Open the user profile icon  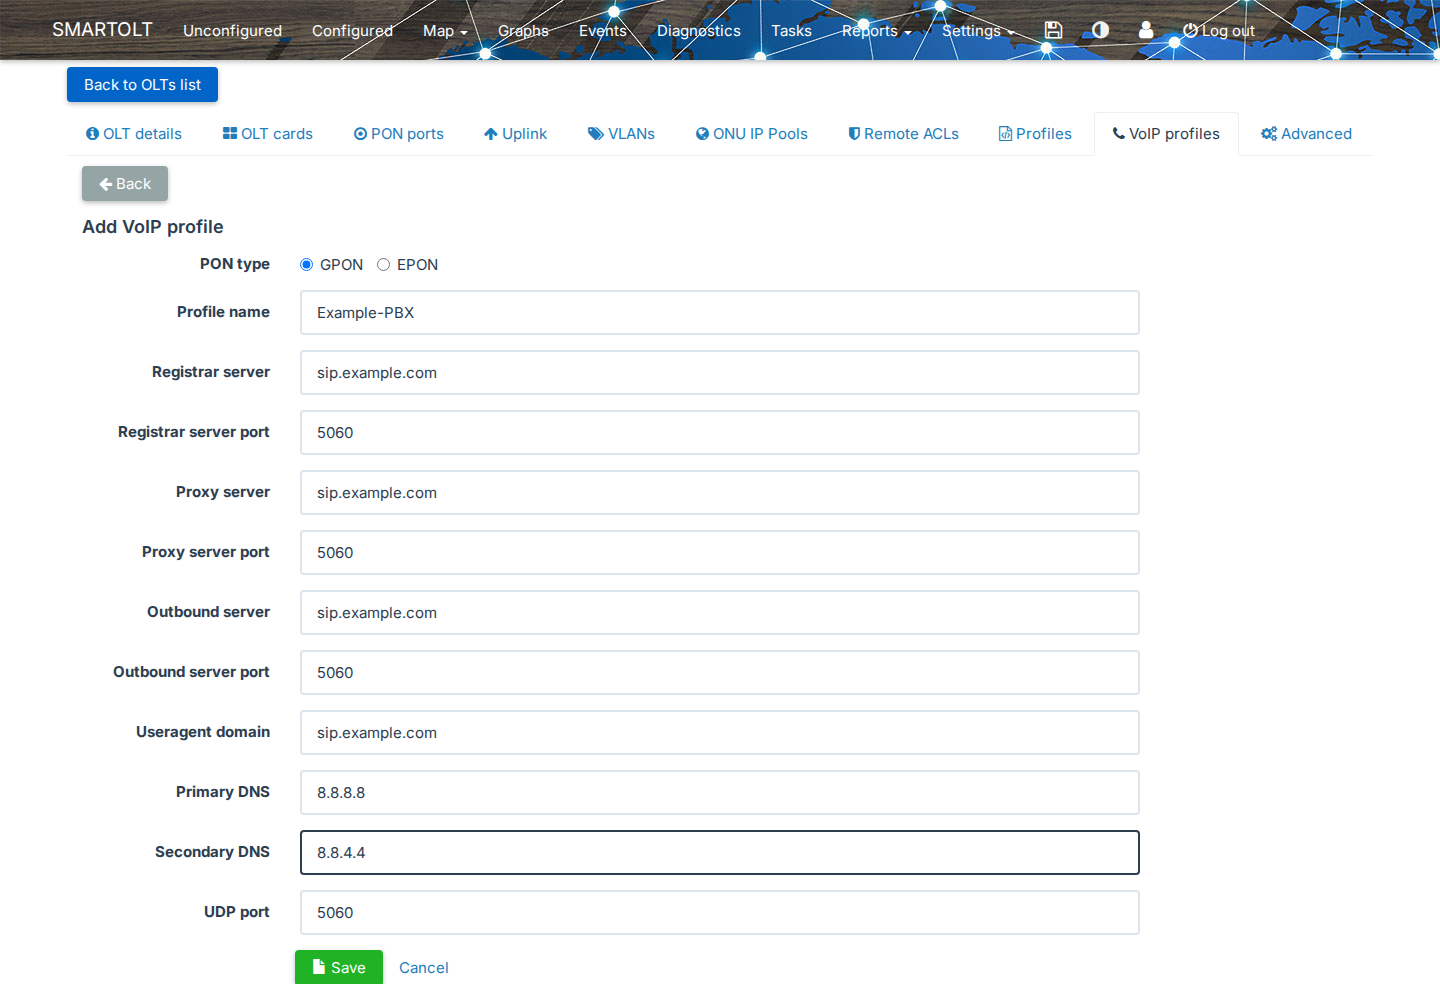[1146, 30]
